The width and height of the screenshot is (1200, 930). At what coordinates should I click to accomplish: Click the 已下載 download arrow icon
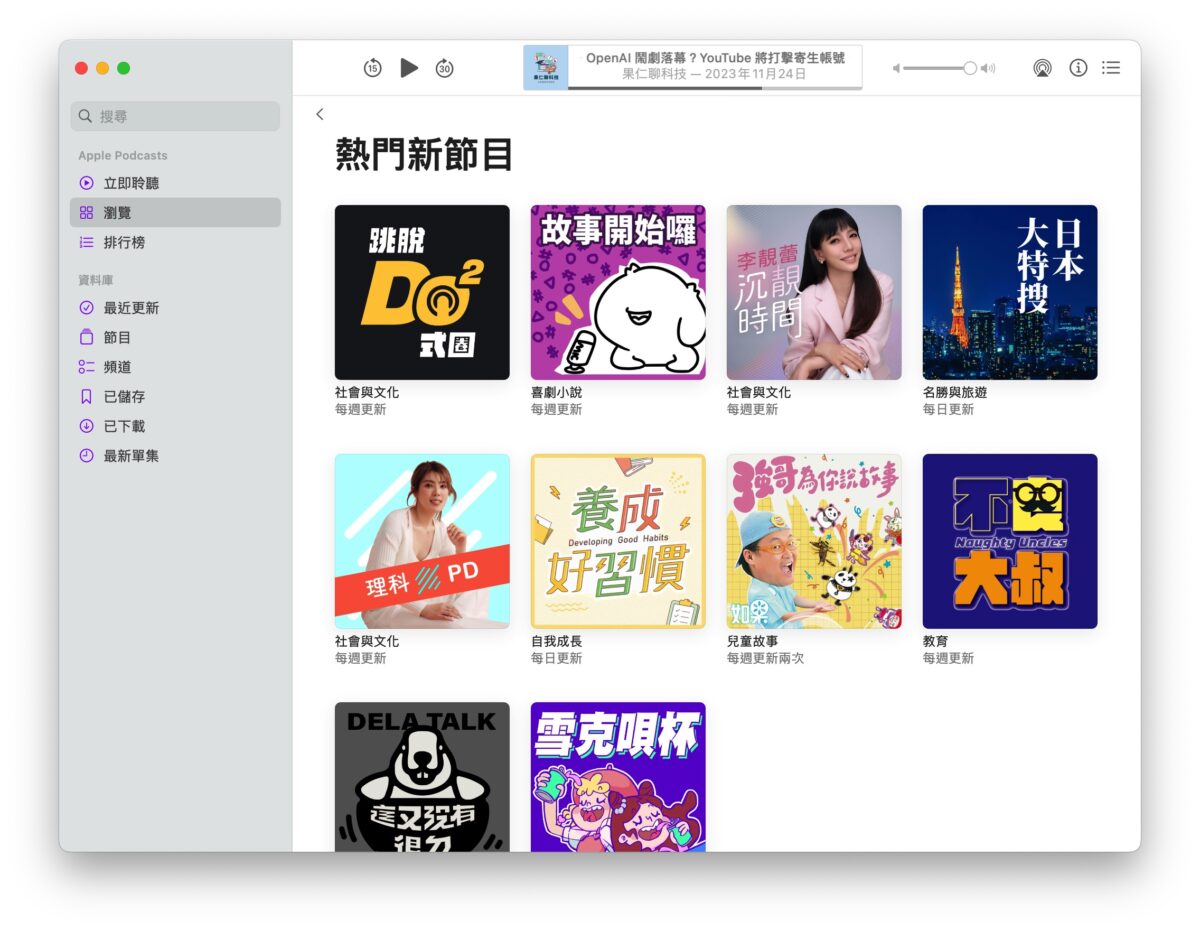coord(86,426)
